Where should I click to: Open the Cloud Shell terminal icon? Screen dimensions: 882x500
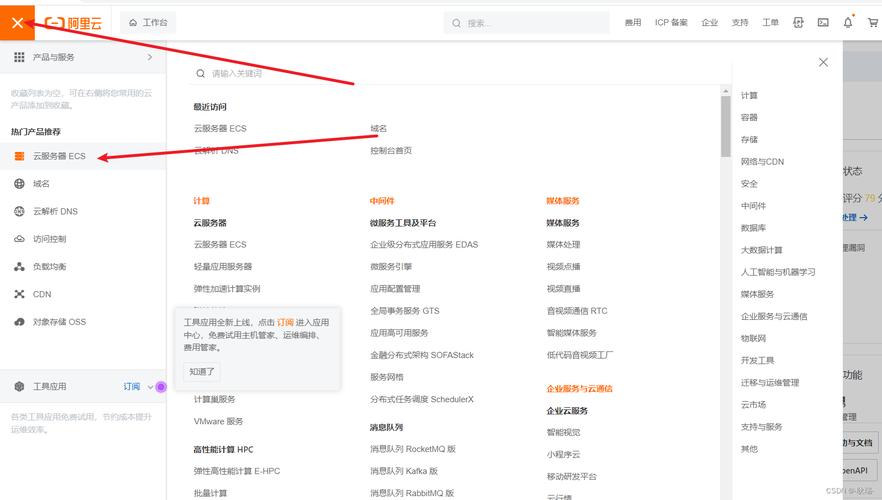[823, 22]
